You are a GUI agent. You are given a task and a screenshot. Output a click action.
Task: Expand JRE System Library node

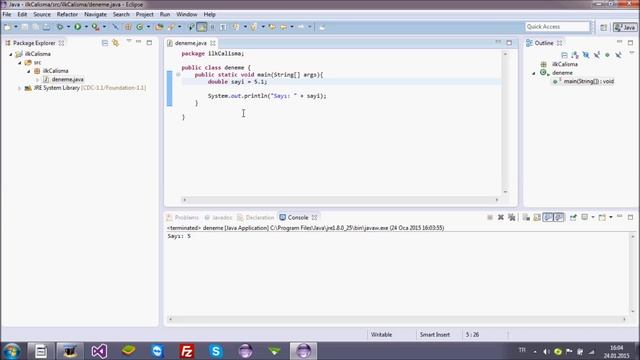[20, 88]
